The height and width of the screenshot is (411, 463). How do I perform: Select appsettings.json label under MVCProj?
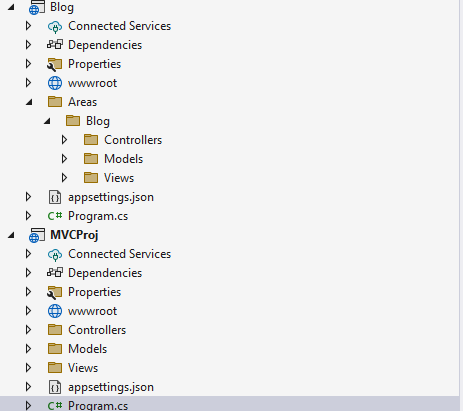pos(111,387)
